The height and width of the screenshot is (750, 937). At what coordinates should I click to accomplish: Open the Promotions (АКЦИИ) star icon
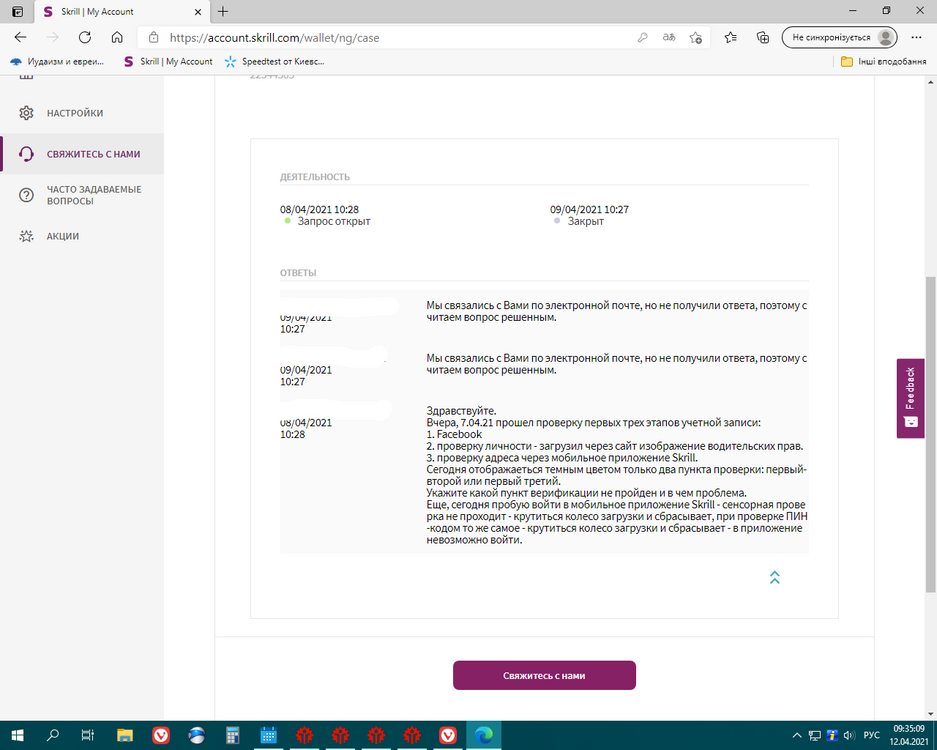(26, 236)
